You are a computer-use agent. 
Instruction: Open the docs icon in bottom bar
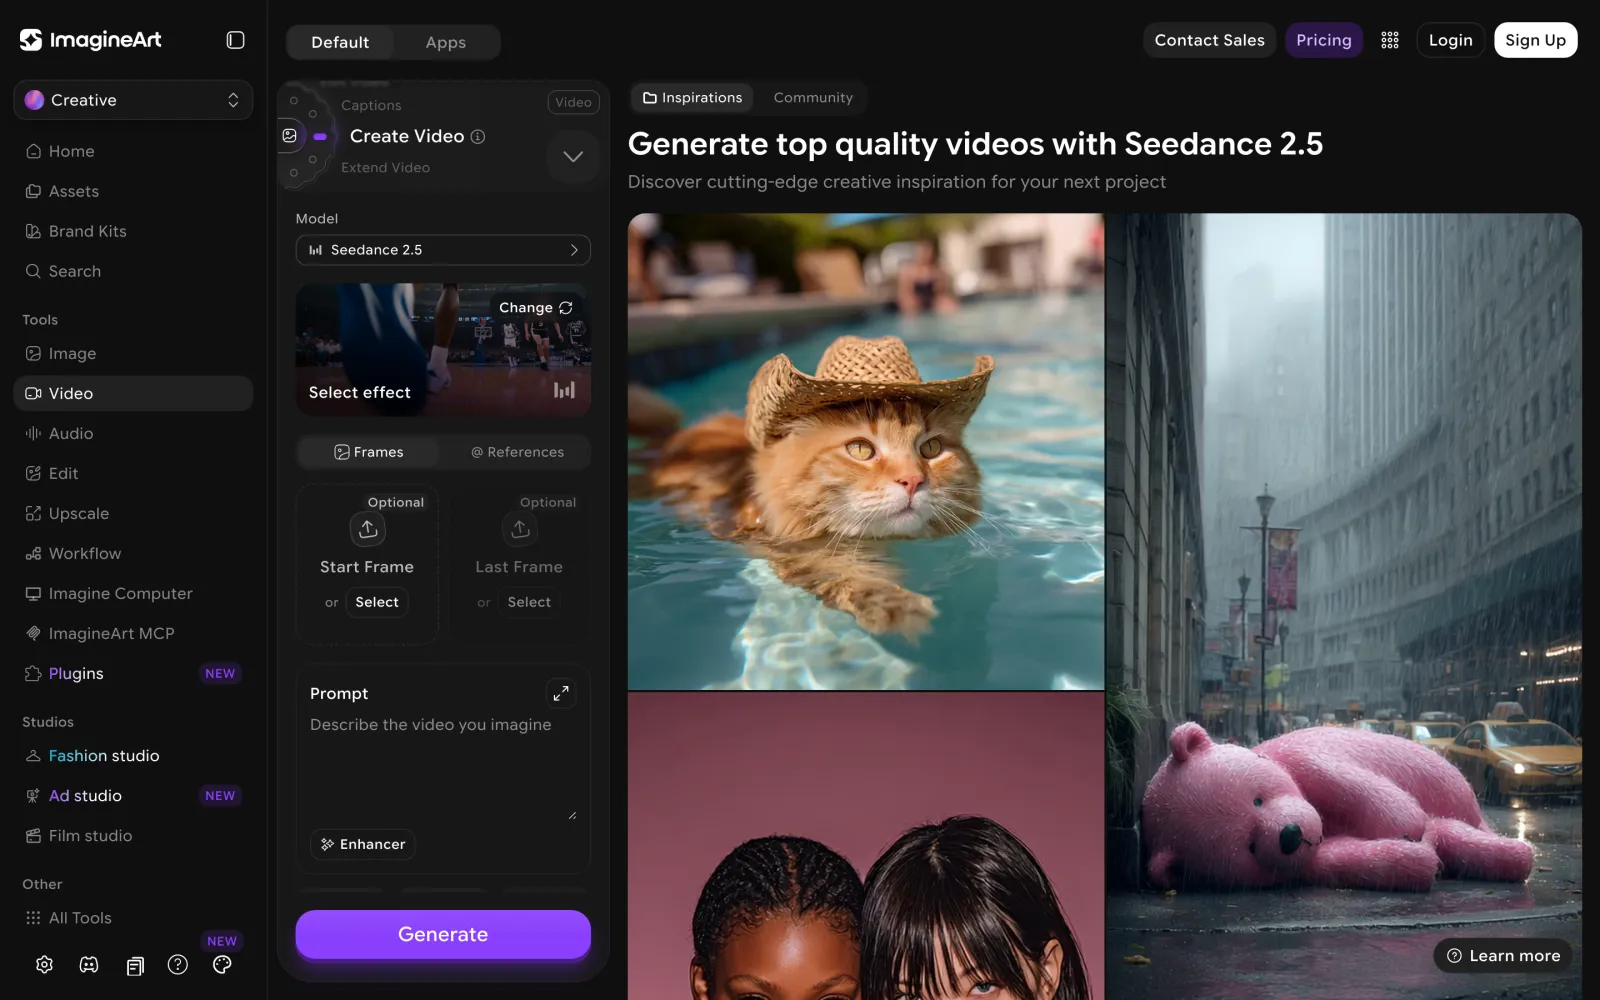tap(135, 965)
